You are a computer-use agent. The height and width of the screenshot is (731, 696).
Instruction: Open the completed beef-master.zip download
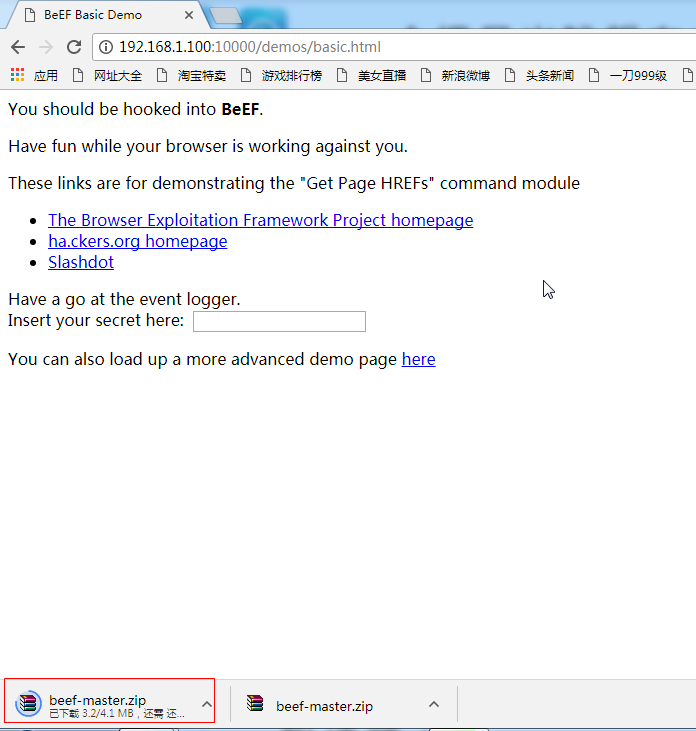pyautogui.click(x=324, y=706)
